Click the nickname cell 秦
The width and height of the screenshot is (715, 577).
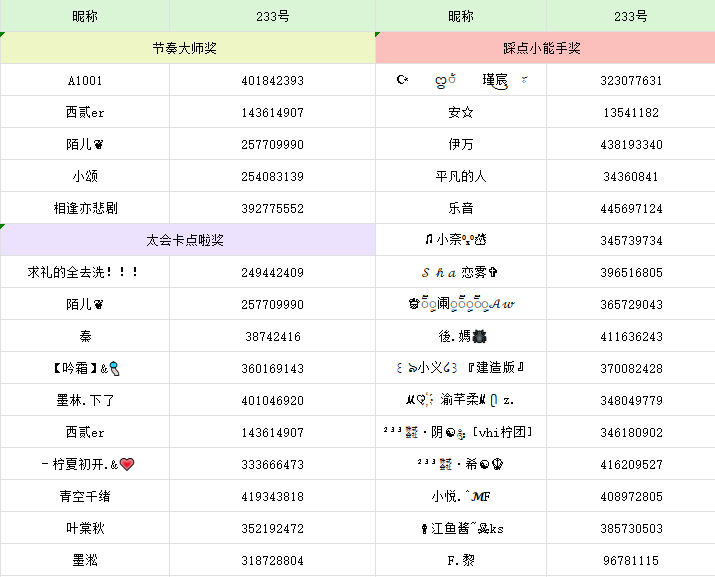click(x=85, y=336)
